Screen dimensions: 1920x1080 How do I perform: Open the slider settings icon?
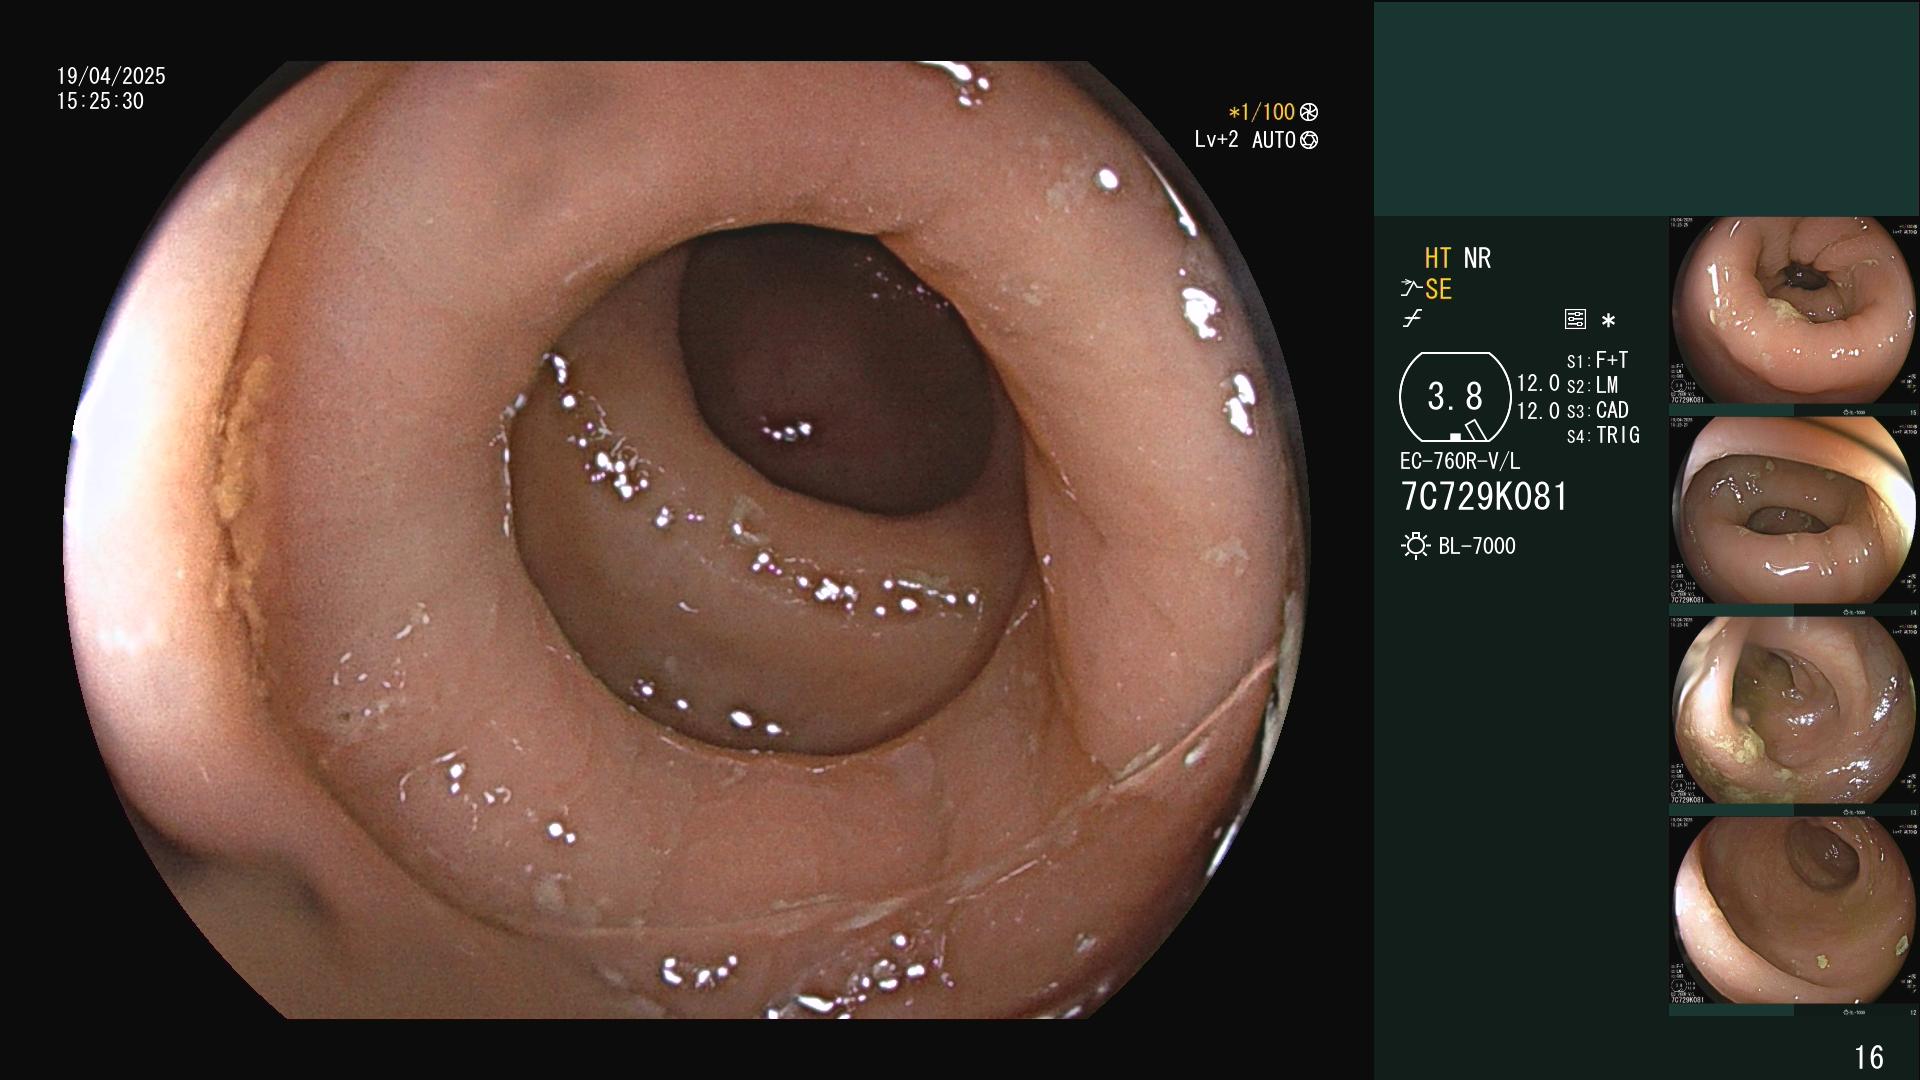click(x=1575, y=319)
